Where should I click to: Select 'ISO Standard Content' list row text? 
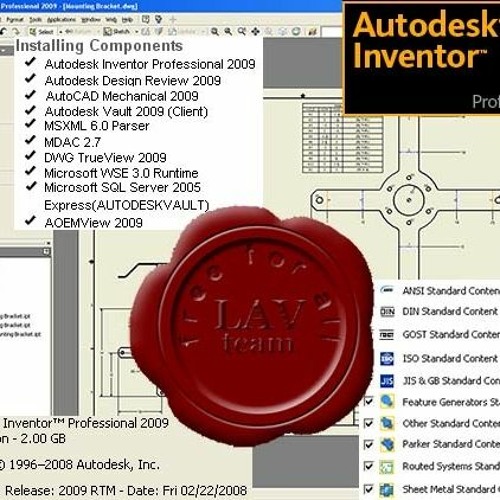450,358
